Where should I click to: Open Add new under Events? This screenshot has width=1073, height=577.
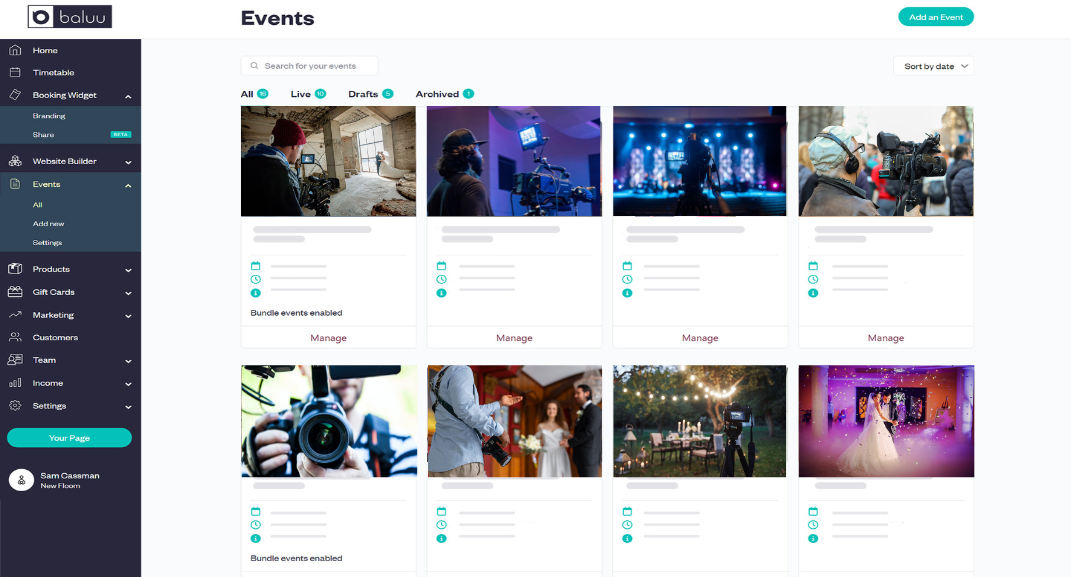pos(49,223)
